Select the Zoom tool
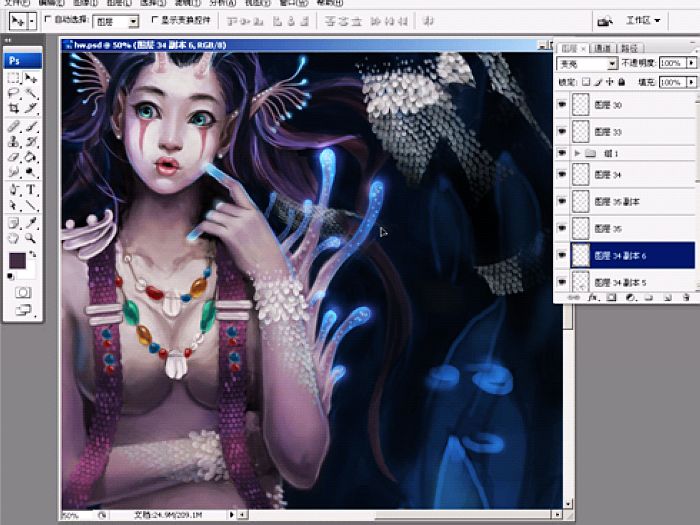This screenshot has width=700, height=525. (x=30, y=238)
